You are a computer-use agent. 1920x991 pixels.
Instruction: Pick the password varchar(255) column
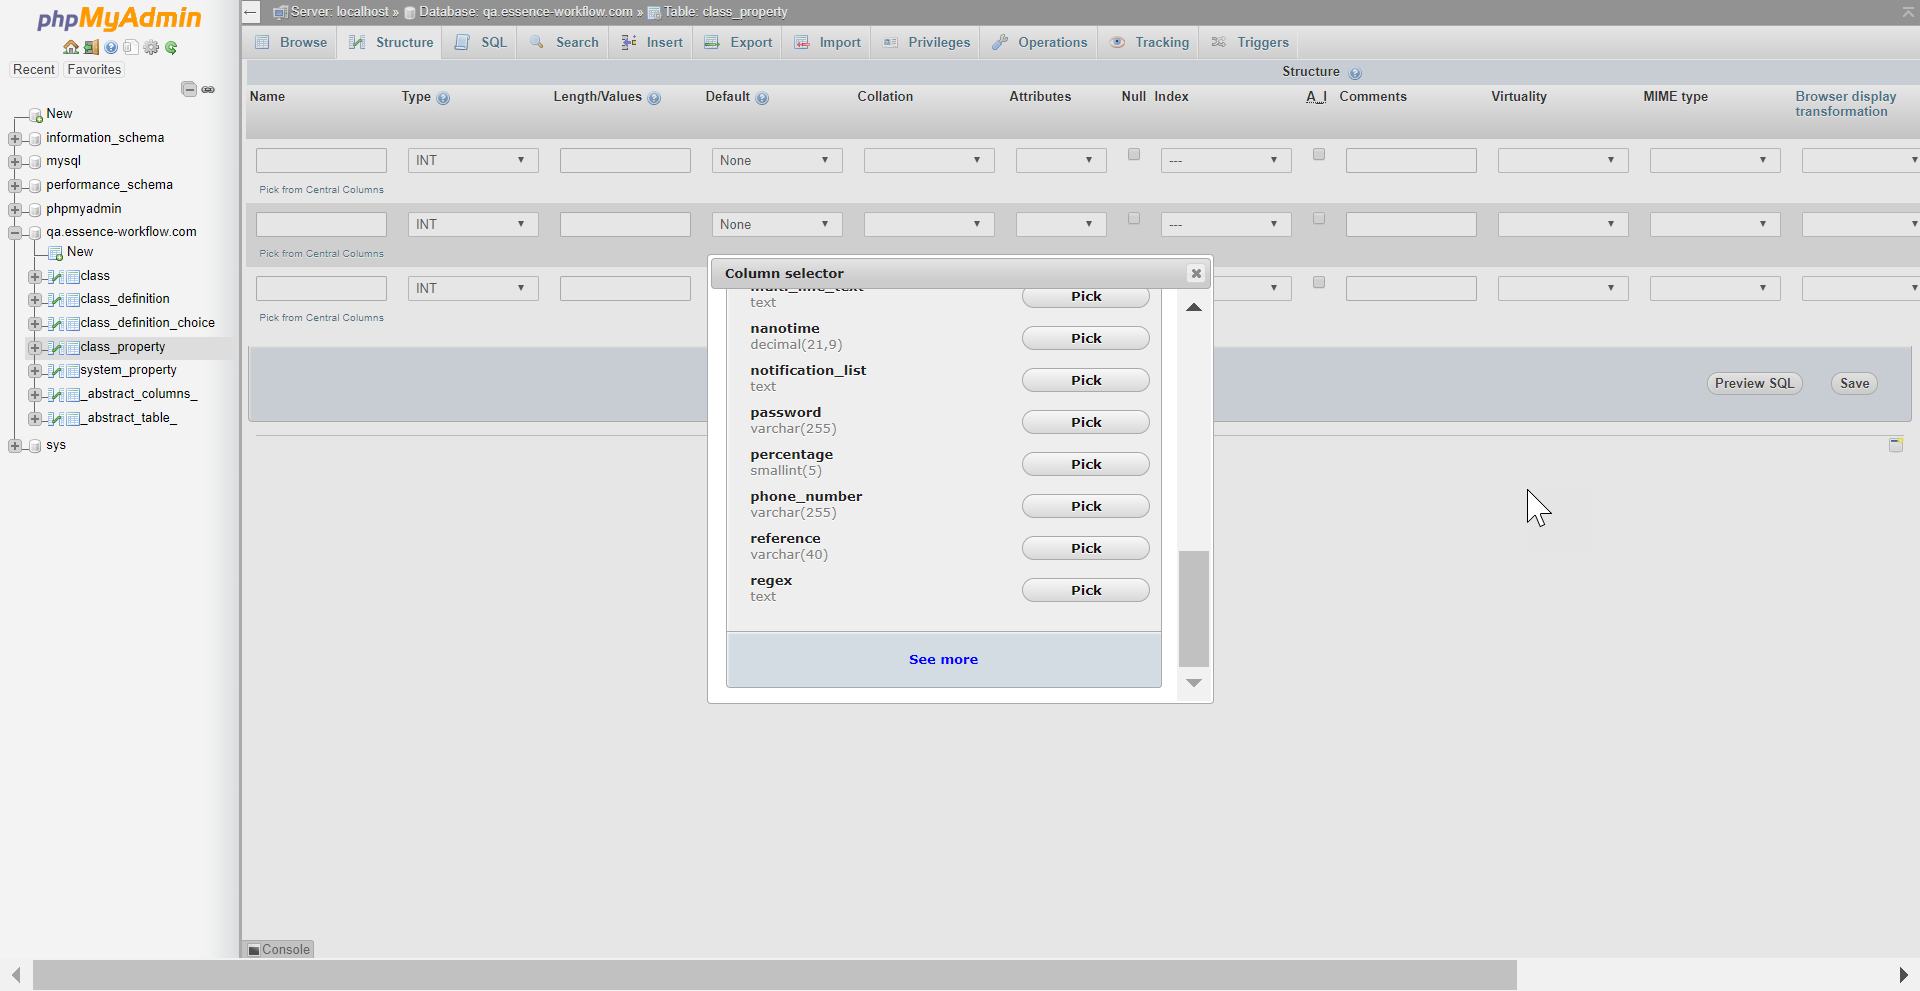pyautogui.click(x=1085, y=421)
